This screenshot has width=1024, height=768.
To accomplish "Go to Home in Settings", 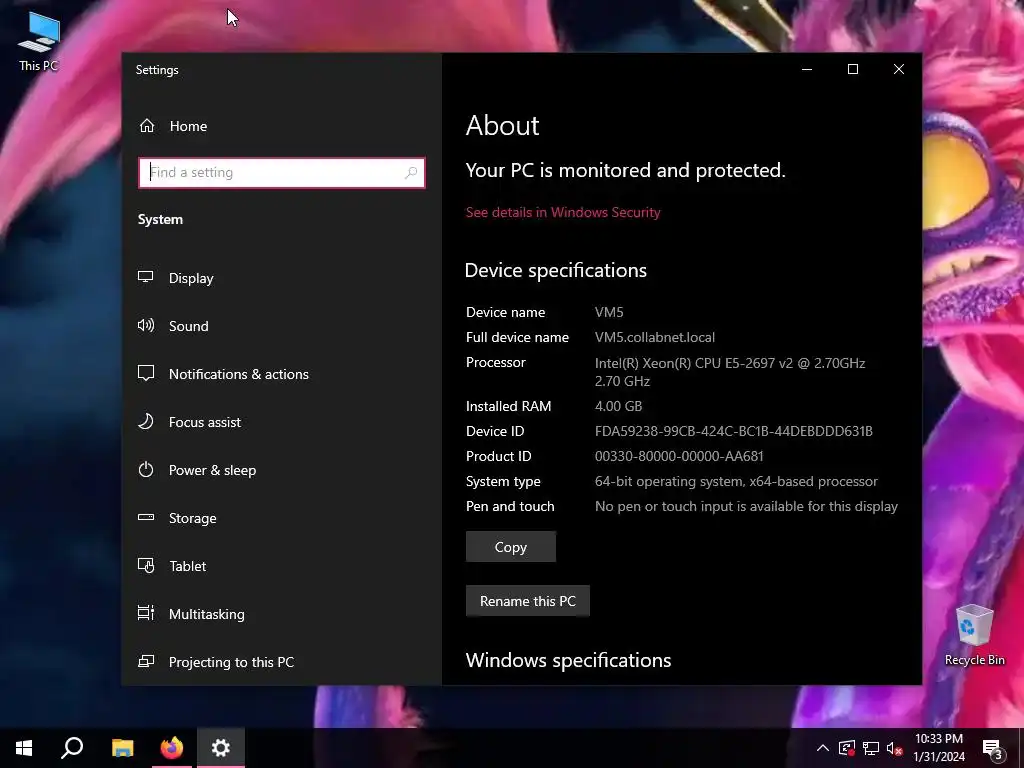I will coord(282,126).
